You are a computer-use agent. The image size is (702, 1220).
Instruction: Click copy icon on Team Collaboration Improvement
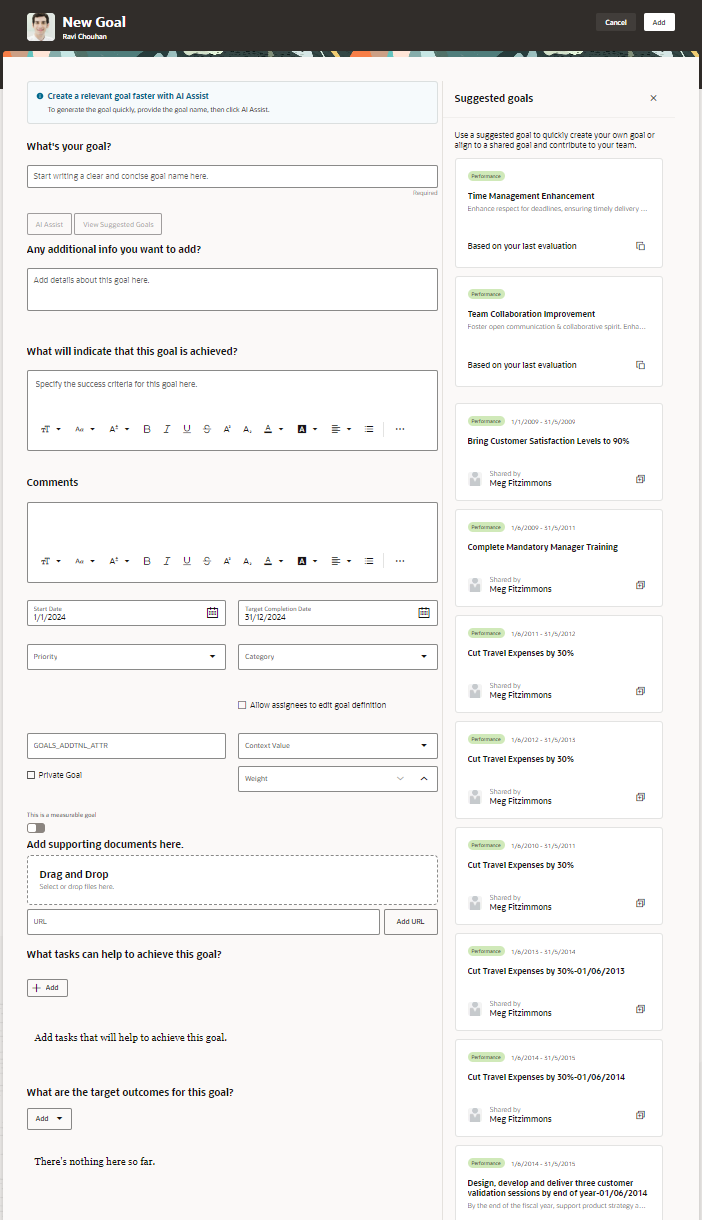[641, 364]
